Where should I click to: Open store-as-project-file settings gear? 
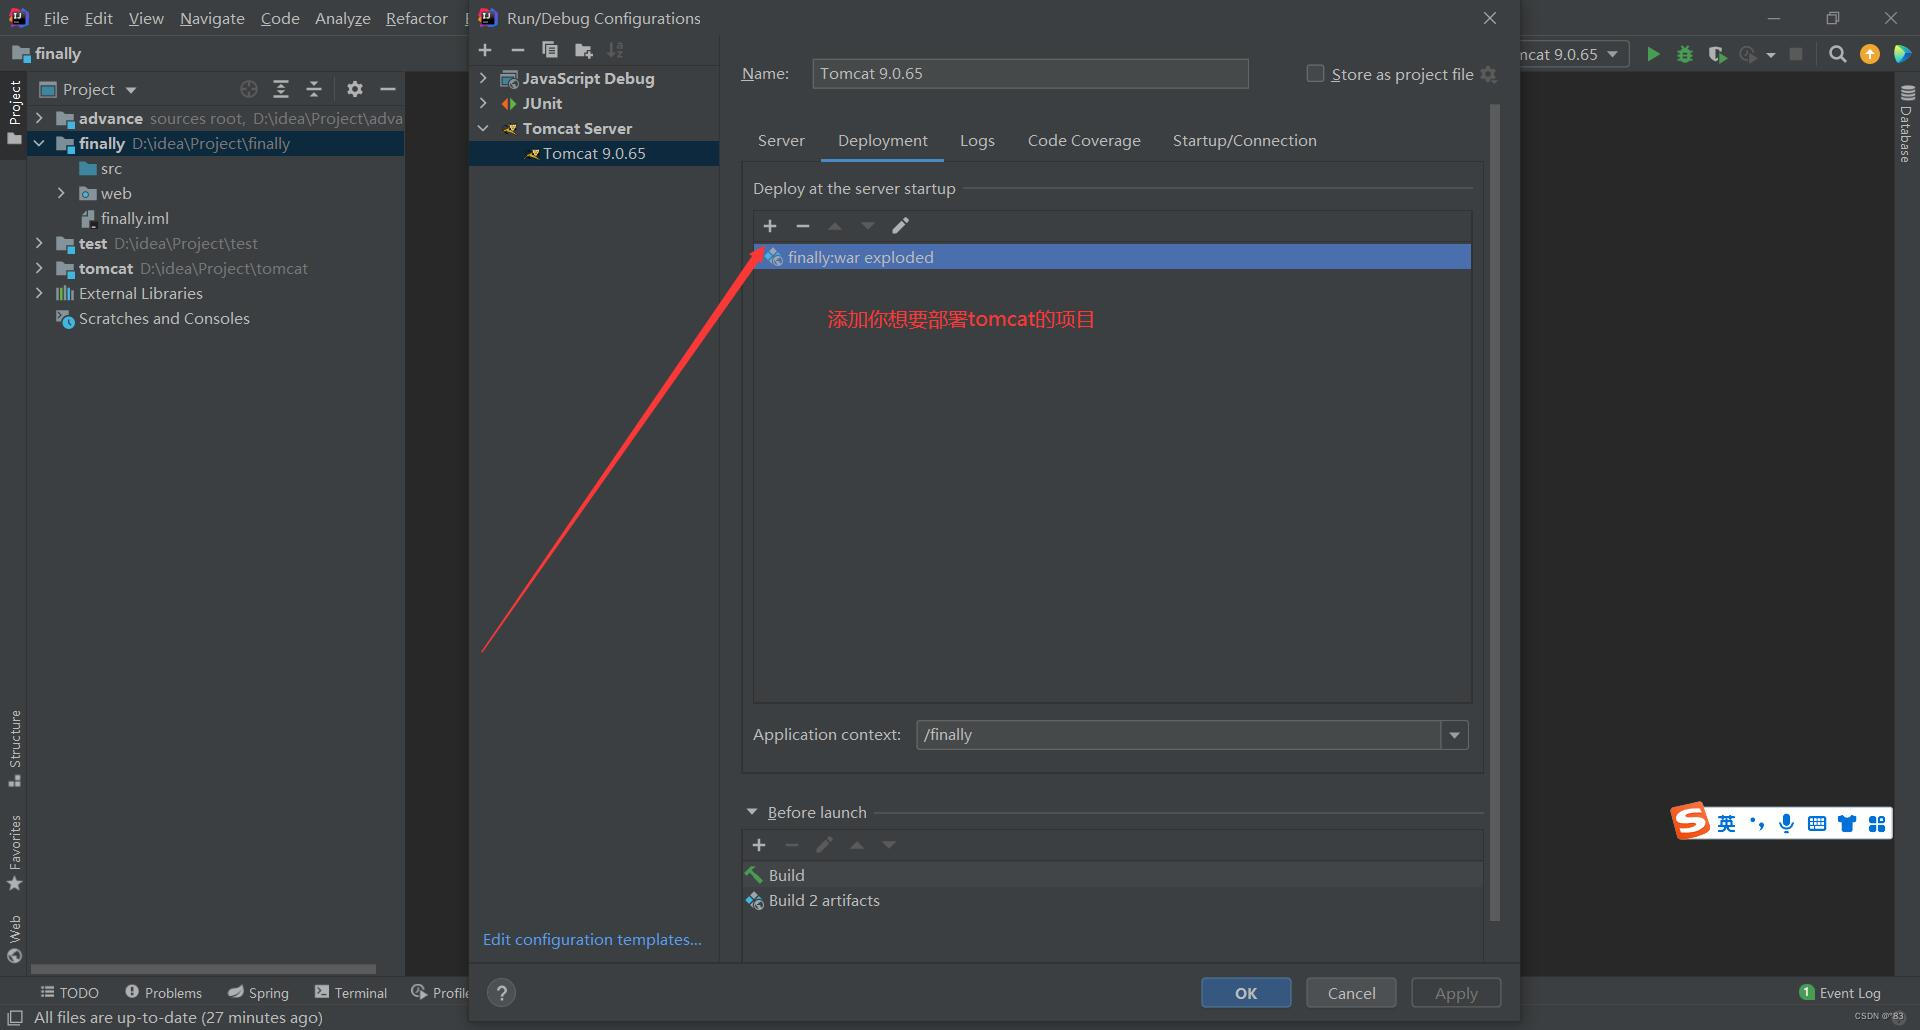(x=1488, y=74)
